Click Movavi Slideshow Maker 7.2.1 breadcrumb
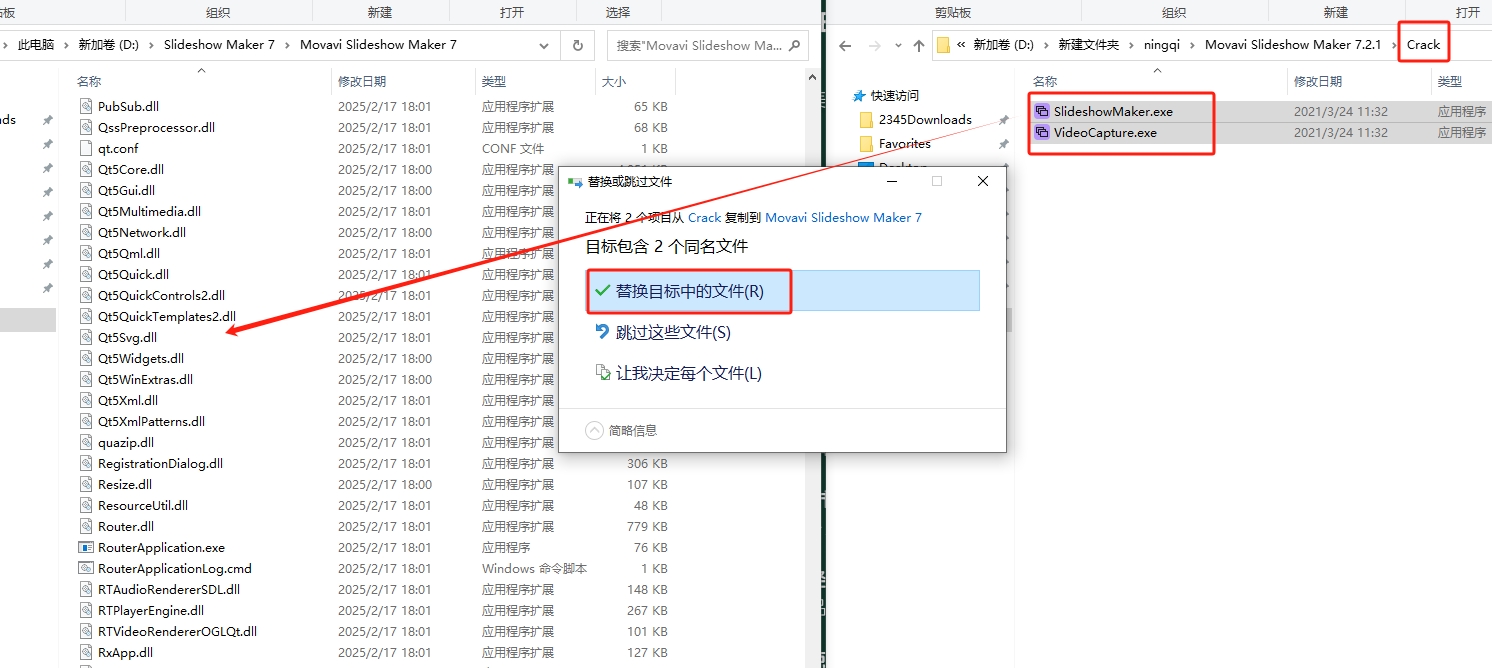Viewport: 1492px width, 668px height. pyautogui.click(x=1292, y=45)
